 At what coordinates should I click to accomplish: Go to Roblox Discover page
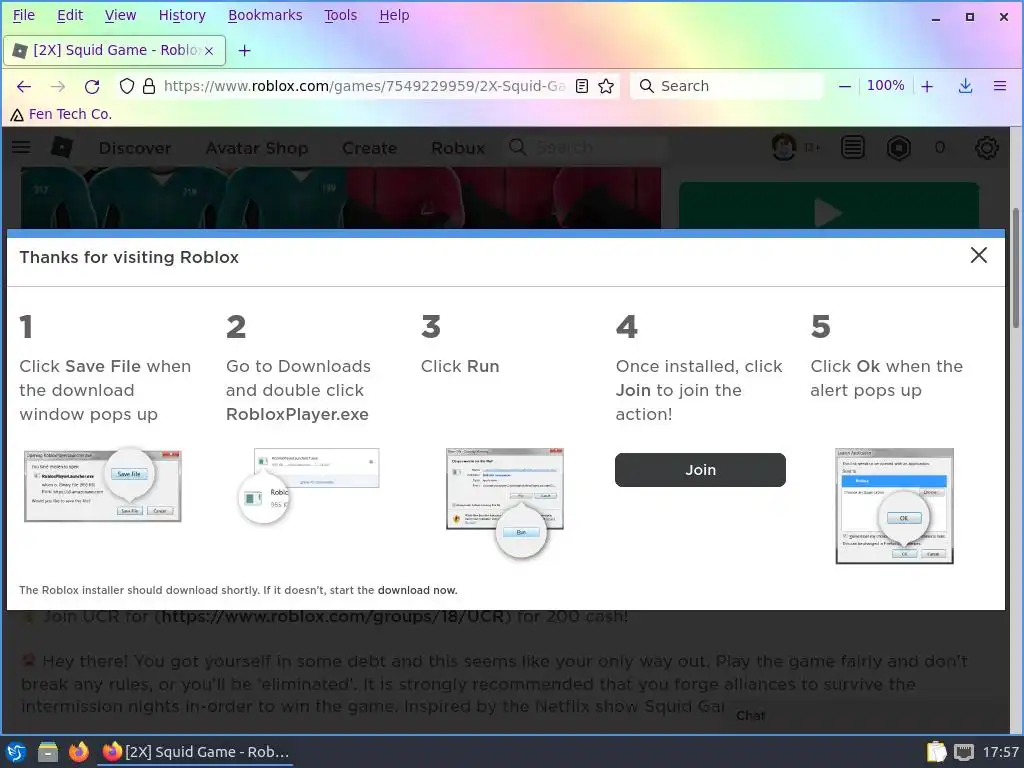tap(135, 148)
